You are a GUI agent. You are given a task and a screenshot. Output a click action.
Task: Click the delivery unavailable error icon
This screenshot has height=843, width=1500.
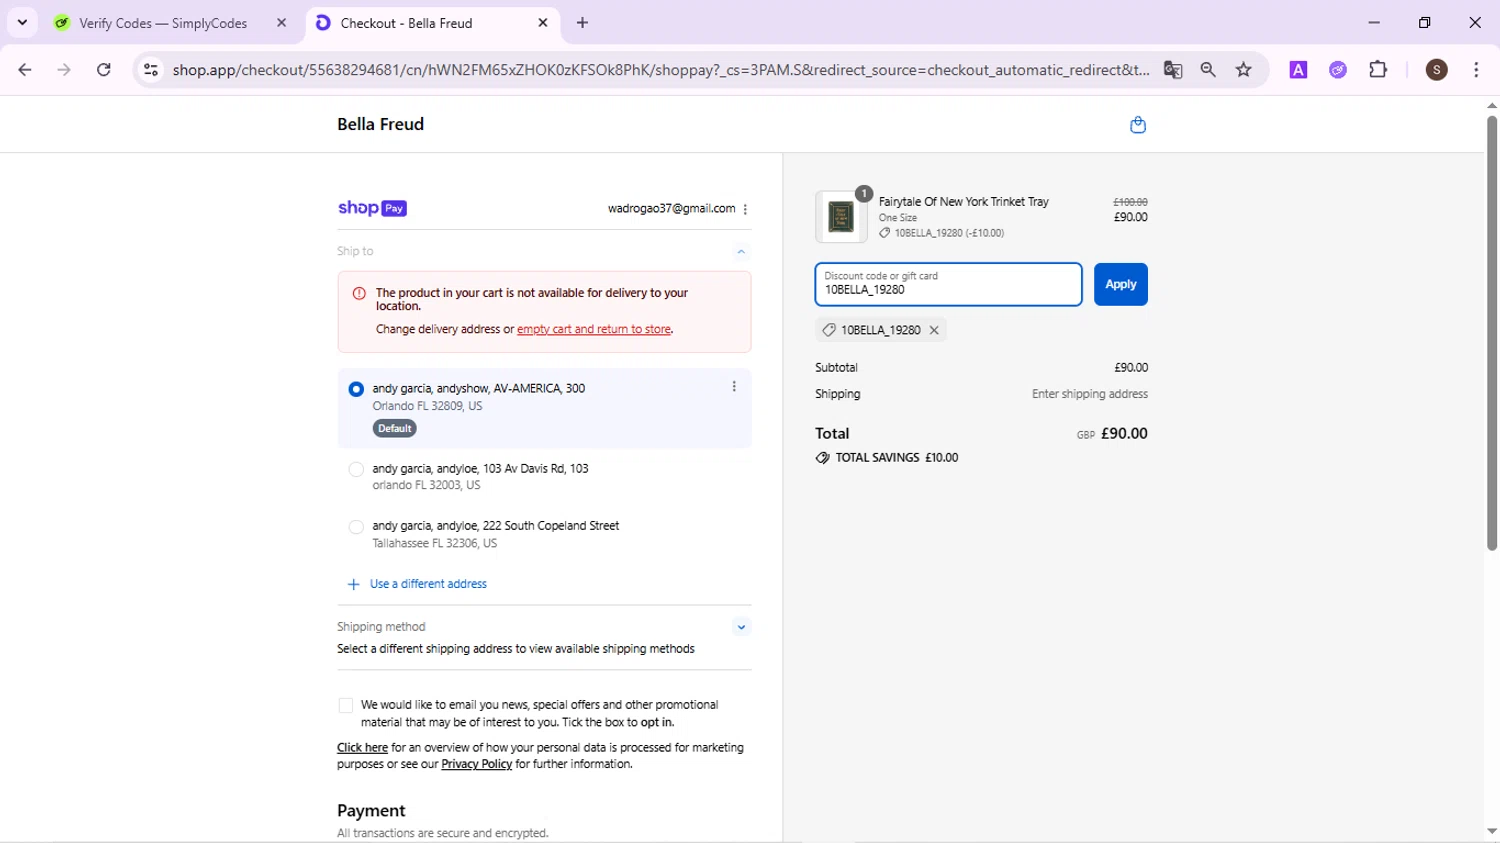point(359,294)
